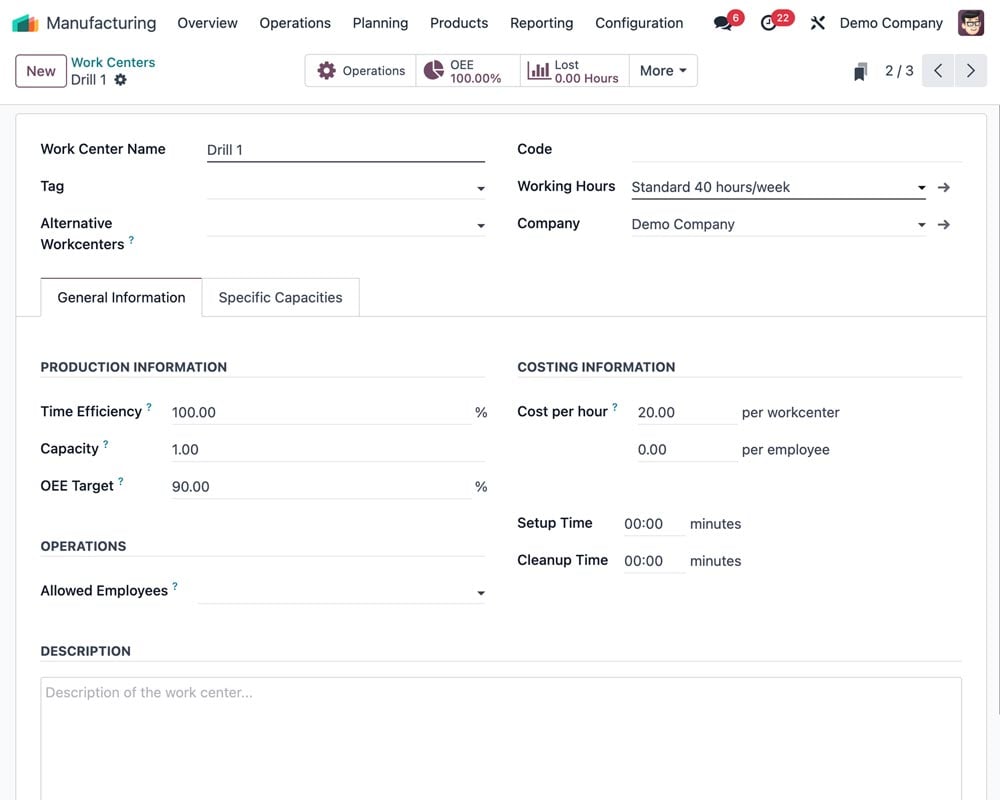Click inside the work center description area
This screenshot has width=1000, height=800.
[x=500, y=730]
